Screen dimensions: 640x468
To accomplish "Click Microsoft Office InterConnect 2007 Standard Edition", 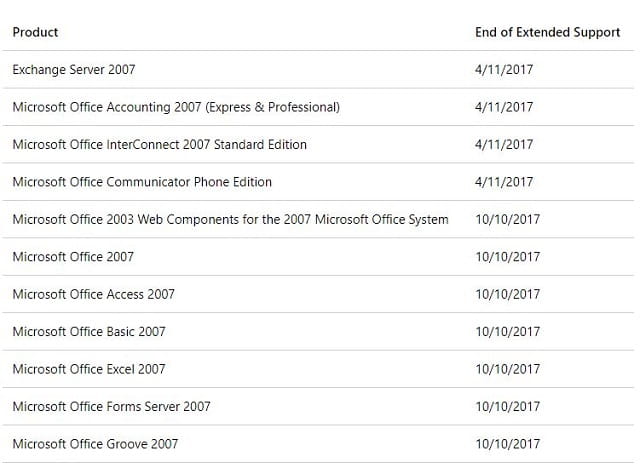I will click(x=160, y=145).
